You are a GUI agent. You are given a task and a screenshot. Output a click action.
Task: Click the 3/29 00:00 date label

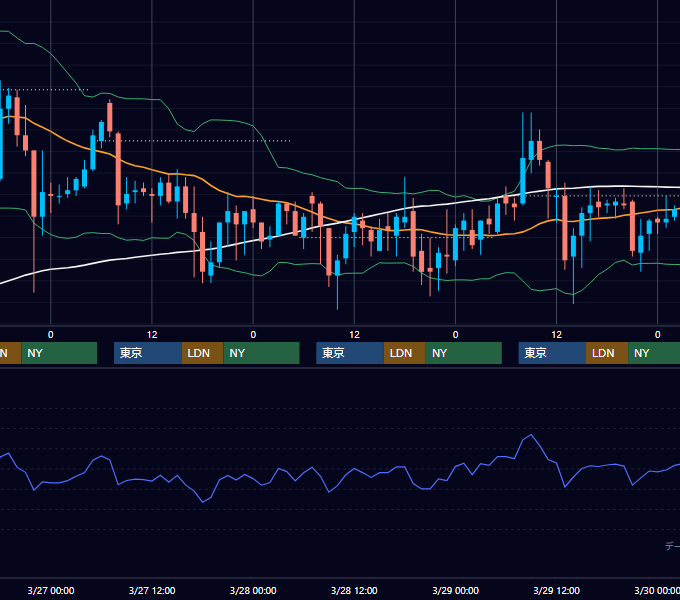tap(455, 590)
